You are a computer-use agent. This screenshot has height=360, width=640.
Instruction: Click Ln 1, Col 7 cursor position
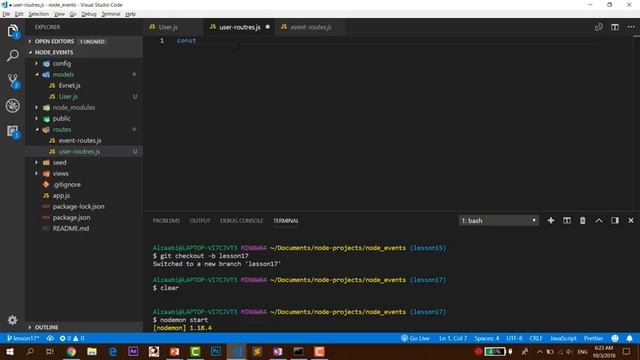[453, 338]
